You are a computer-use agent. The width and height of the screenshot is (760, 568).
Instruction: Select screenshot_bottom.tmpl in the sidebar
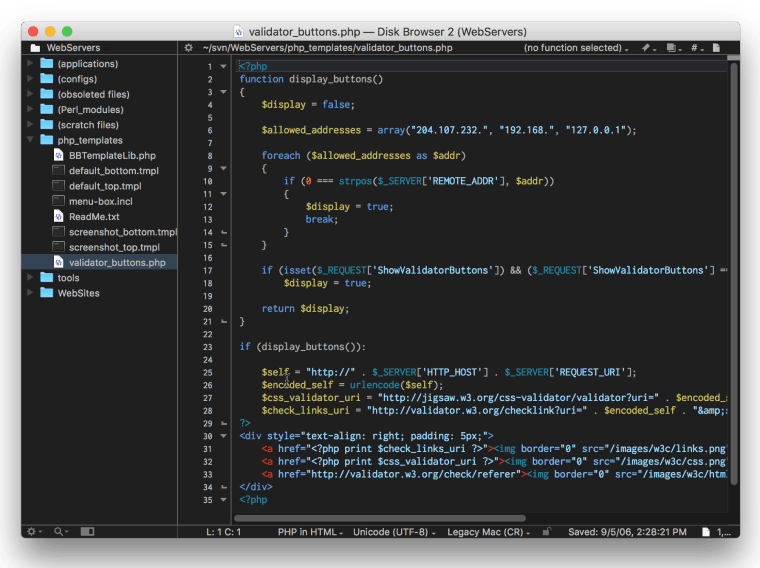click(x=99, y=232)
